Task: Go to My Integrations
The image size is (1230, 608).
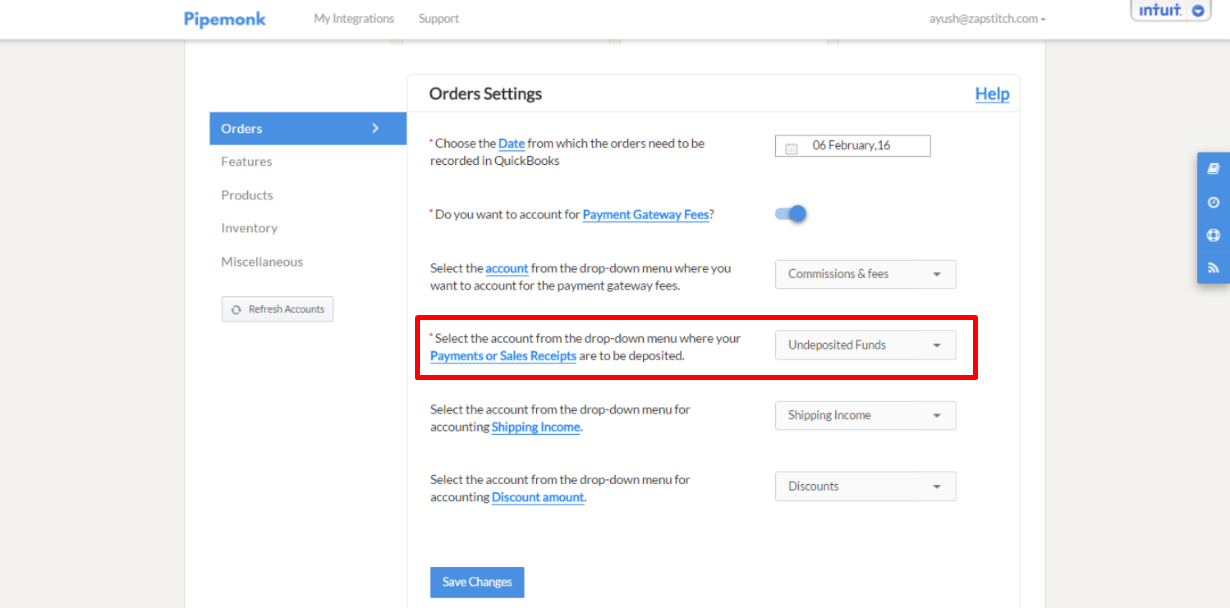Action: tap(354, 18)
